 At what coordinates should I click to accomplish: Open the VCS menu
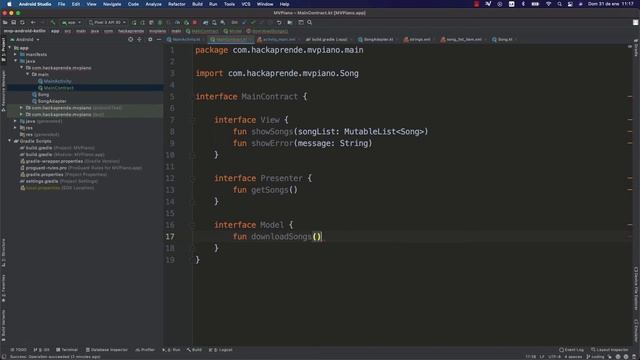point(246,4)
